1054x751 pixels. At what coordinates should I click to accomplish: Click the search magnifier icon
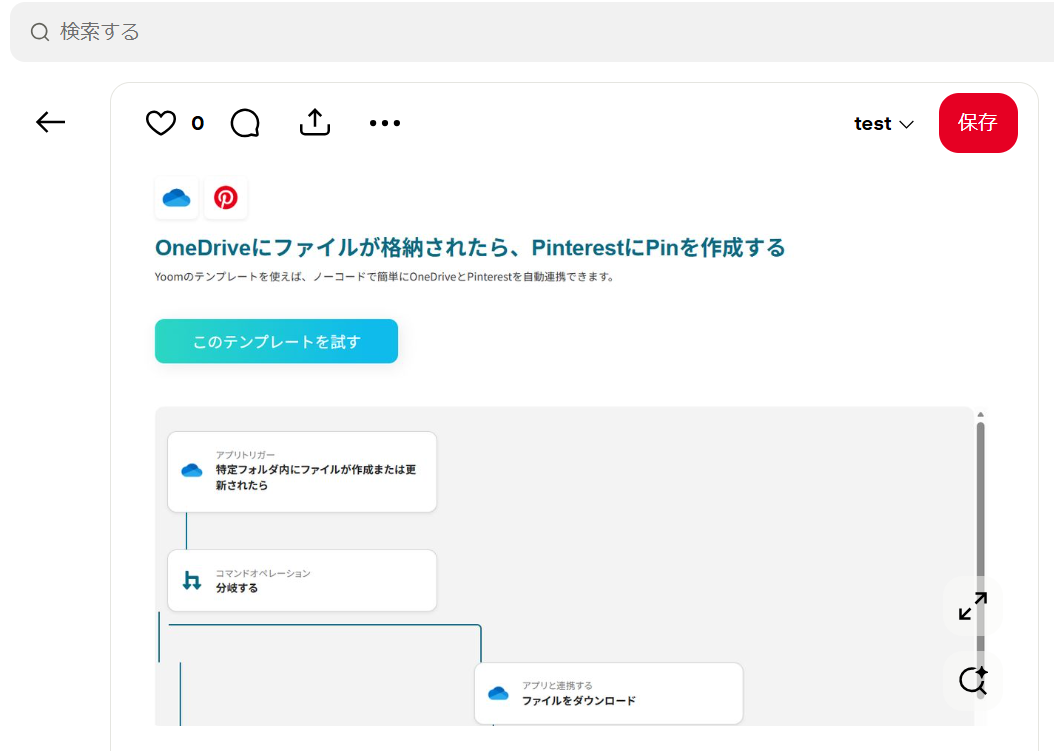click(x=40, y=32)
